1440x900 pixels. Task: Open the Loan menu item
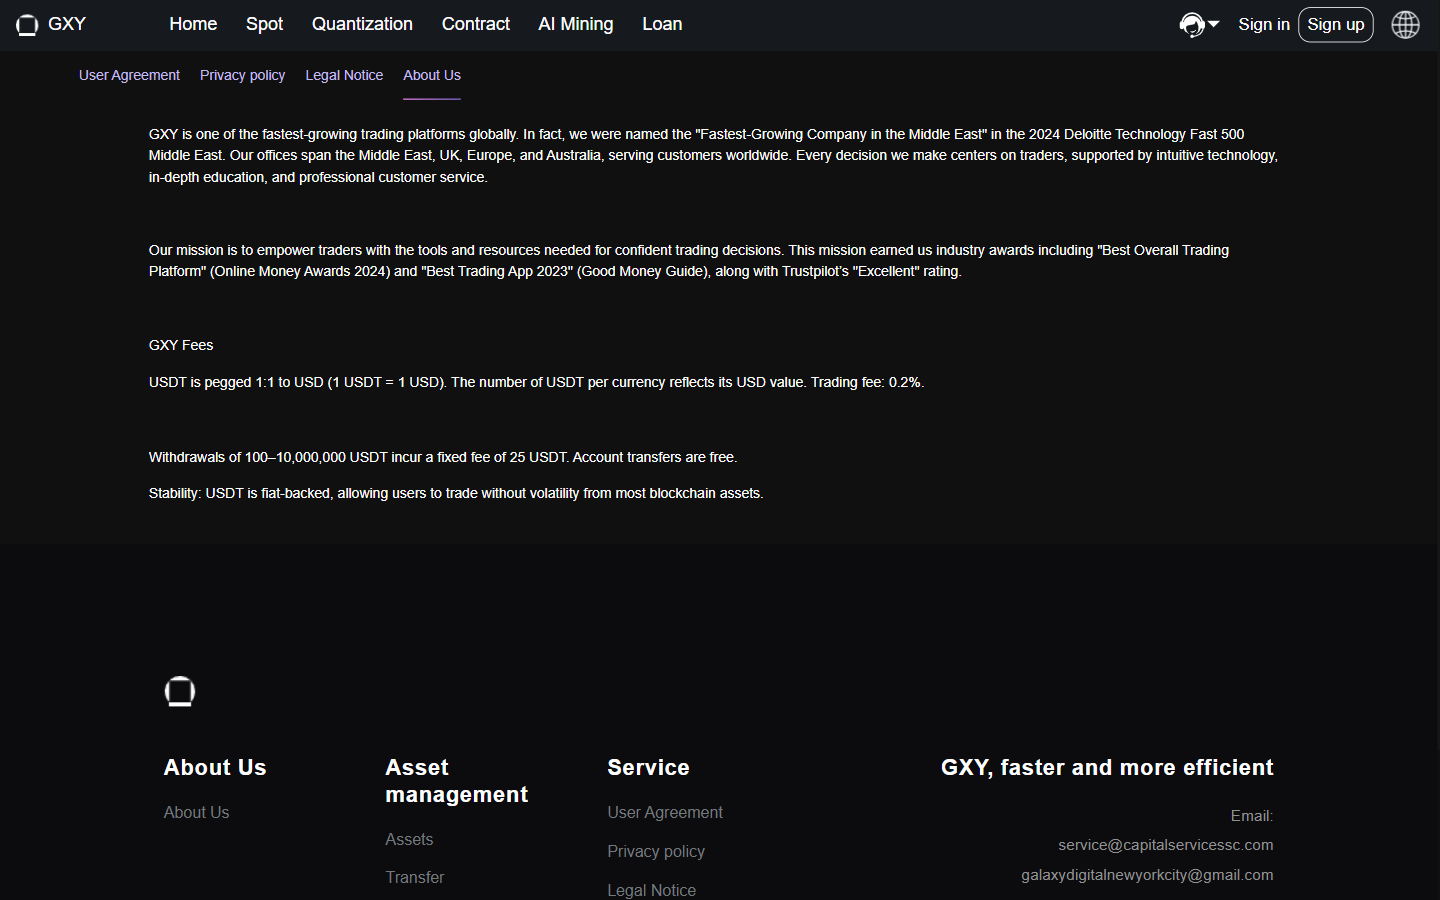(662, 24)
